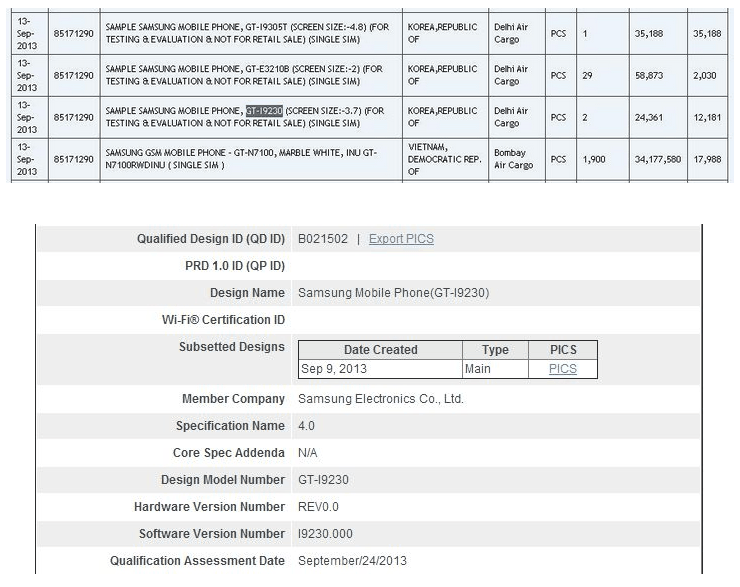This screenshot has height=587, width=740.
Task: Click the Member Company label
Action: pos(234,399)
